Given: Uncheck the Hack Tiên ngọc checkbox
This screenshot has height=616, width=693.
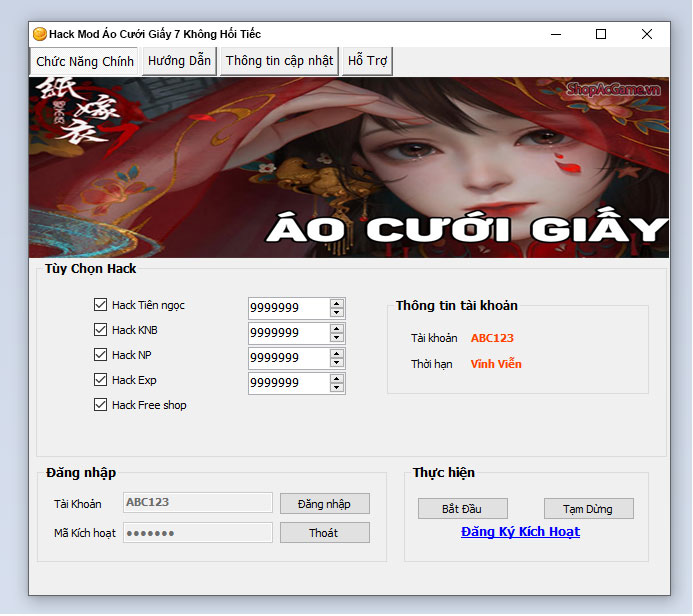Looking at the screenshot, I should pyautogui.click(x=100, y=305).
